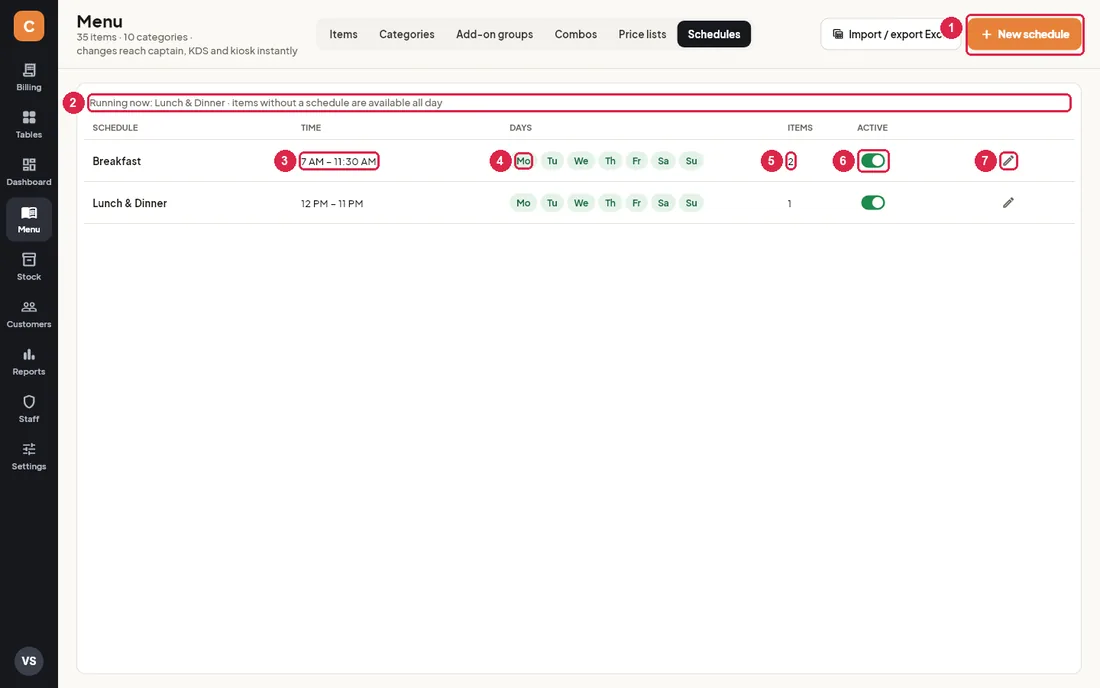
Task: Open the Staff section
Action: click(29, 409)
